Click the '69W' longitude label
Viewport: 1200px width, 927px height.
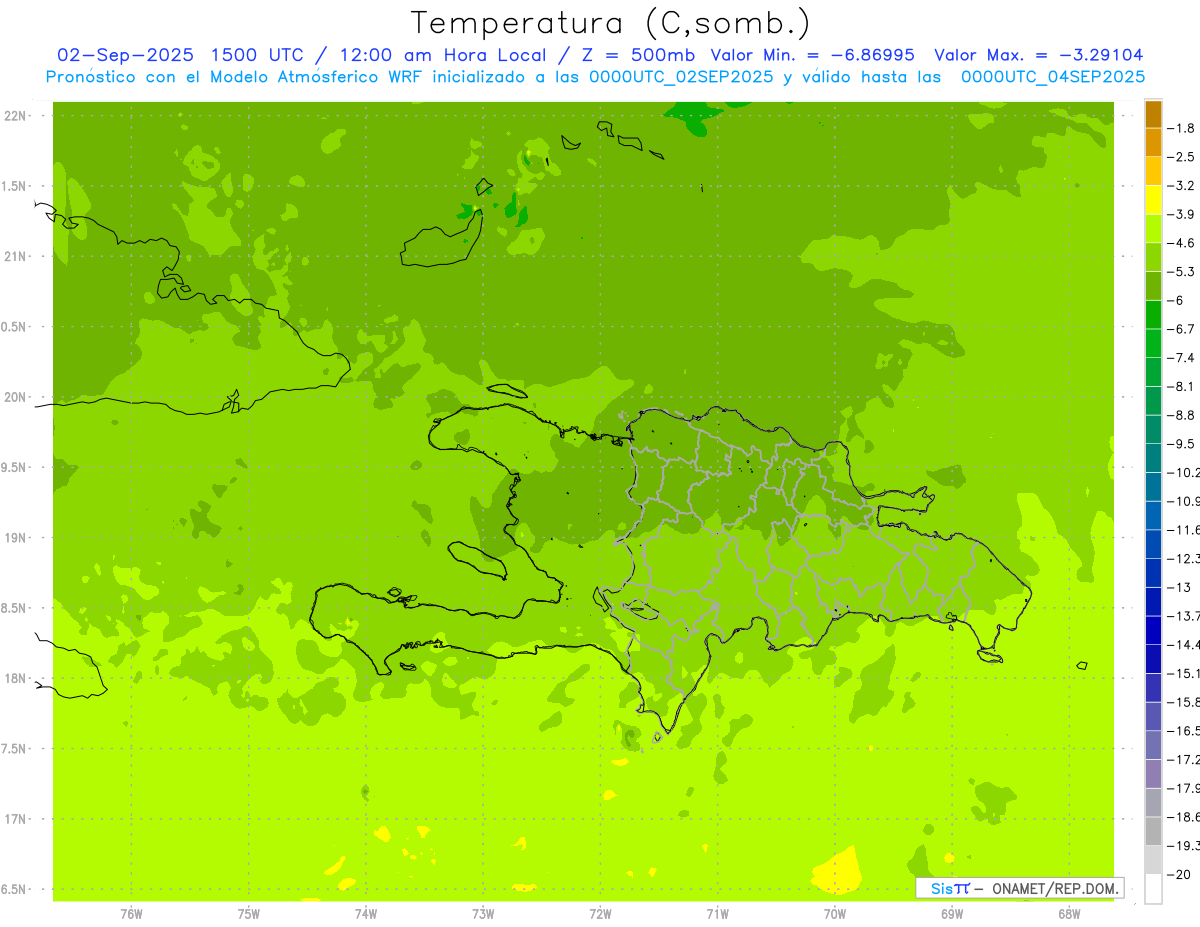tap(952, 913)
